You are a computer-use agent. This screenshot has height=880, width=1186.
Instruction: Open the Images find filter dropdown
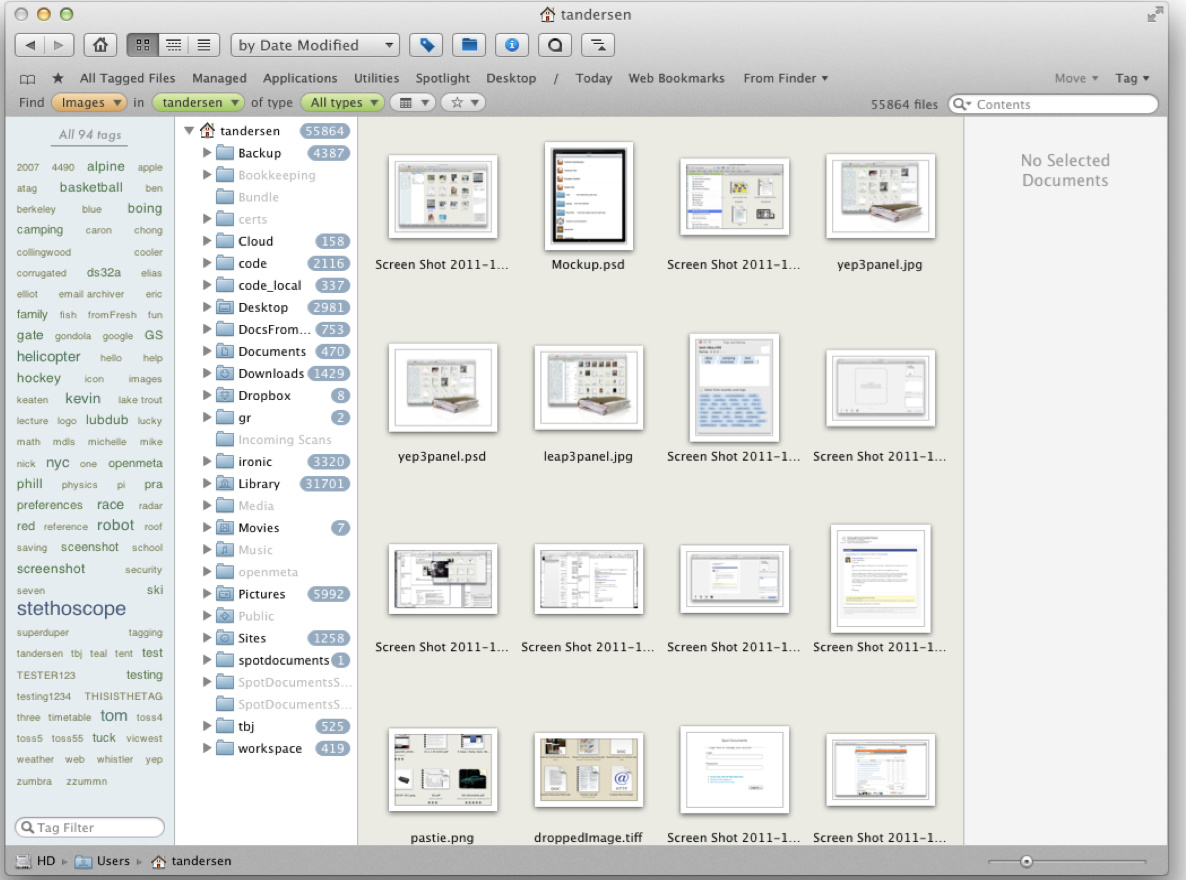pos(89,103)
